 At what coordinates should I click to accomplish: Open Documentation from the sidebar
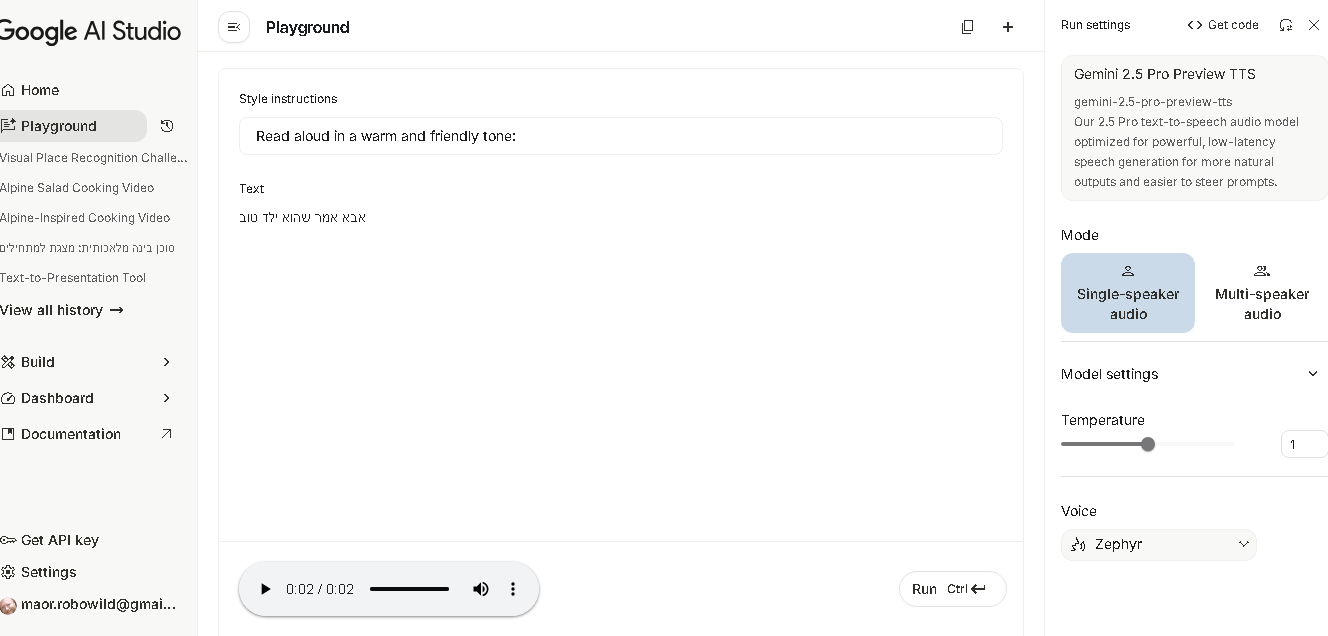(x=71, y=434)
